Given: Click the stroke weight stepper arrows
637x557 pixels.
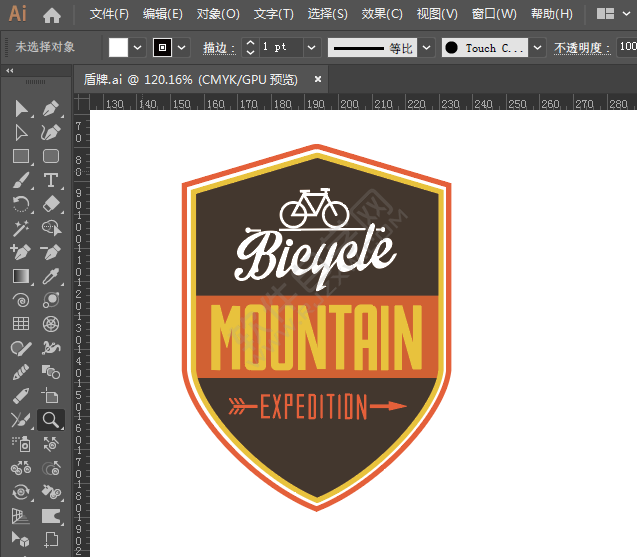Looking at the screenshot, I should pyautogui.click(x=250, y=48).
